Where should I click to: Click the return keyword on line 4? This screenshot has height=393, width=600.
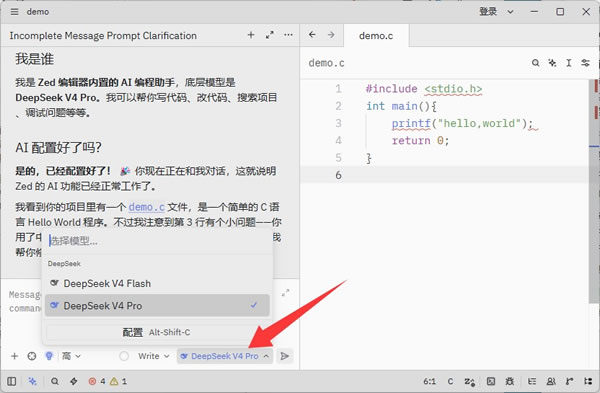pos(411,140)
